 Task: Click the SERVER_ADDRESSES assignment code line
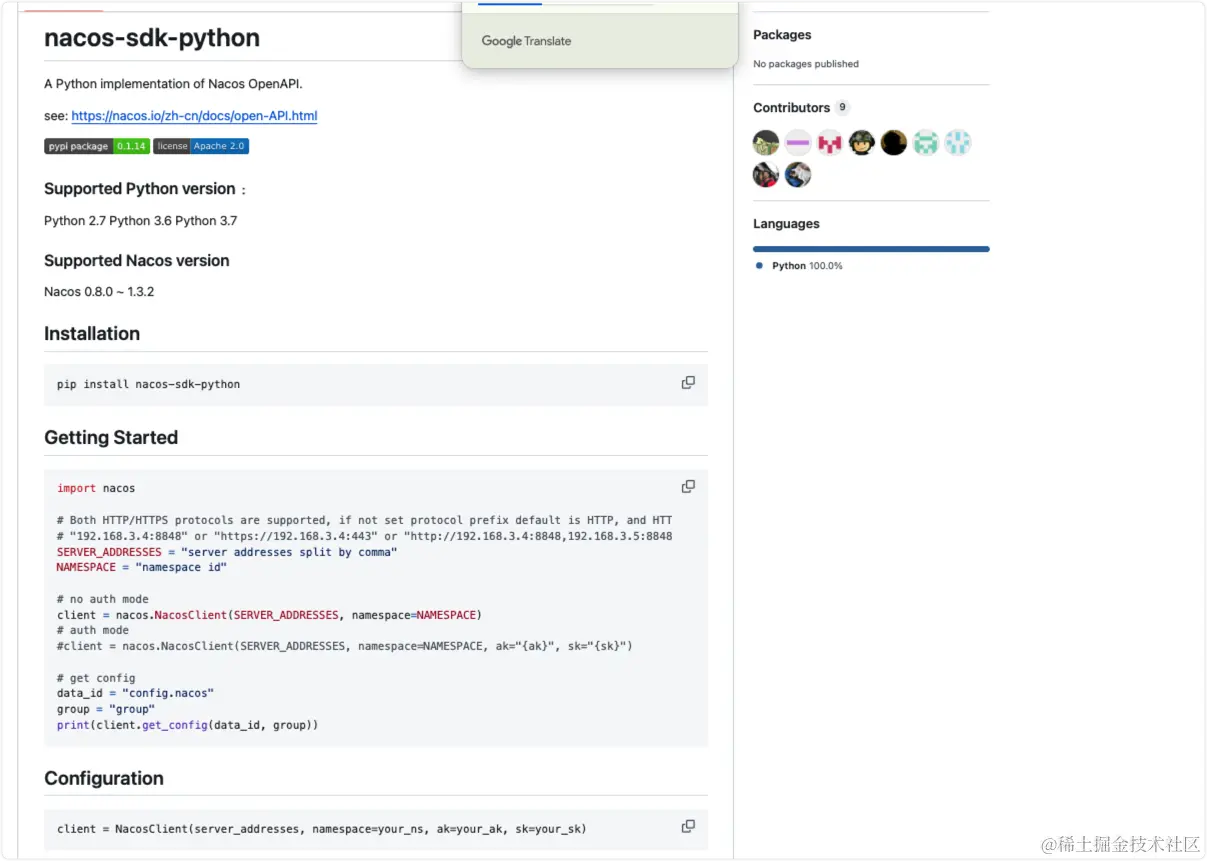coord(227,552)
